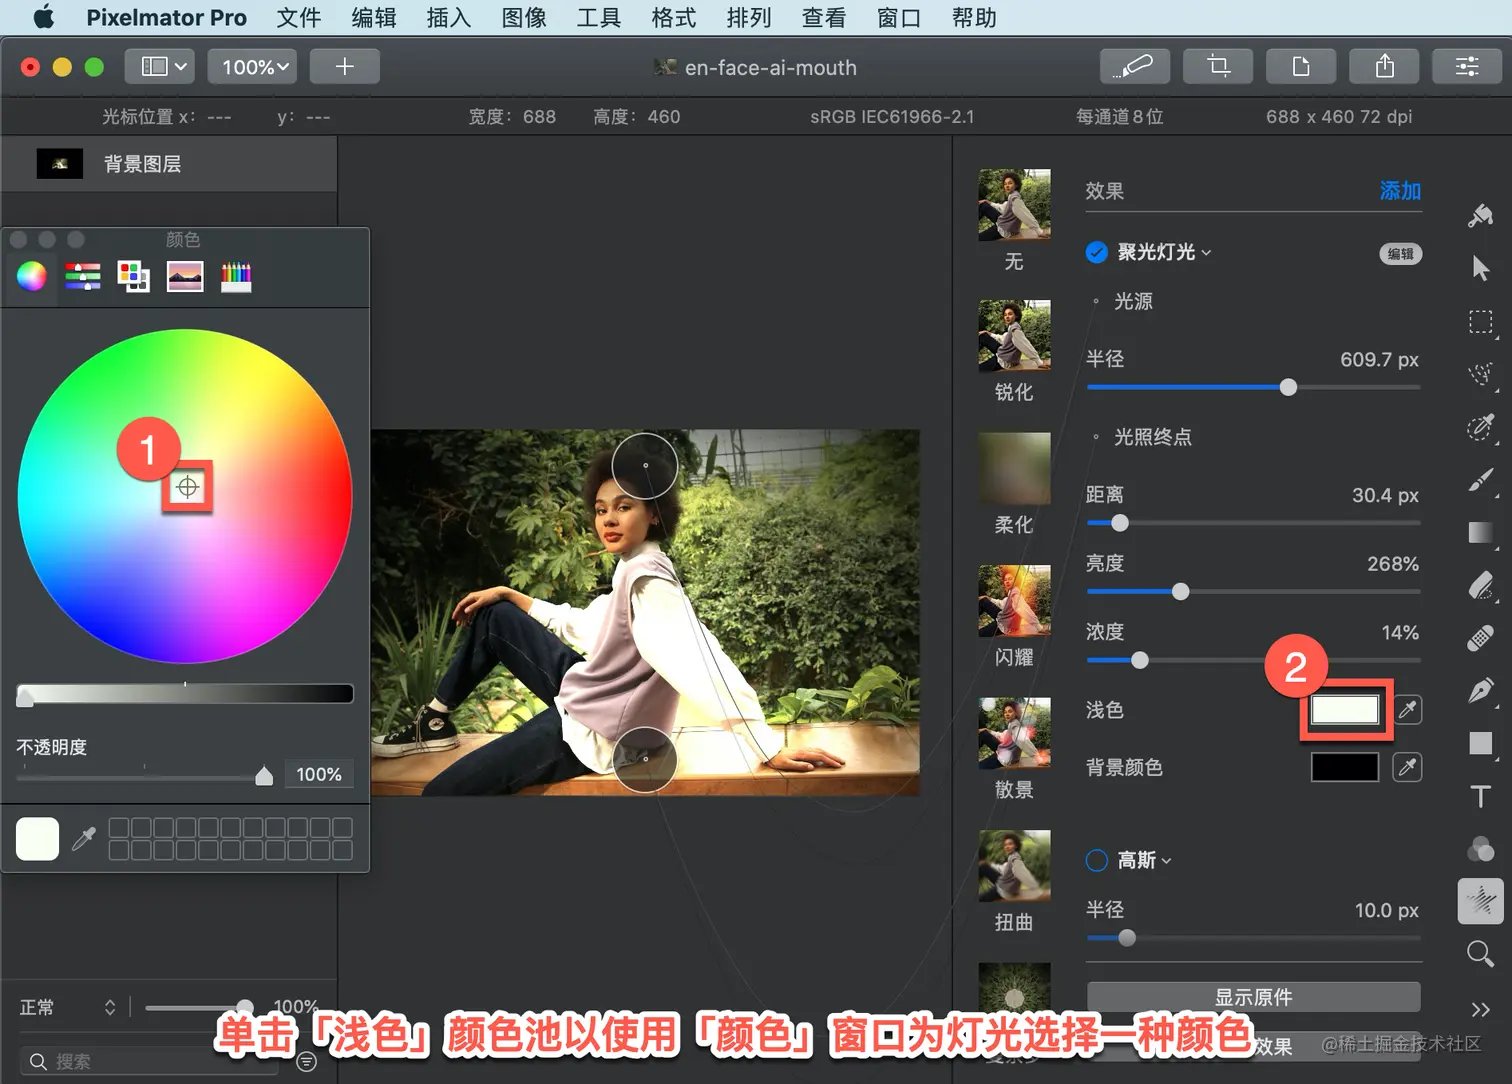Click the 不透明度 slider in 颜色 window
Image resolution: width=1512 pixels, height=1084 pixels.
(145, 776)
